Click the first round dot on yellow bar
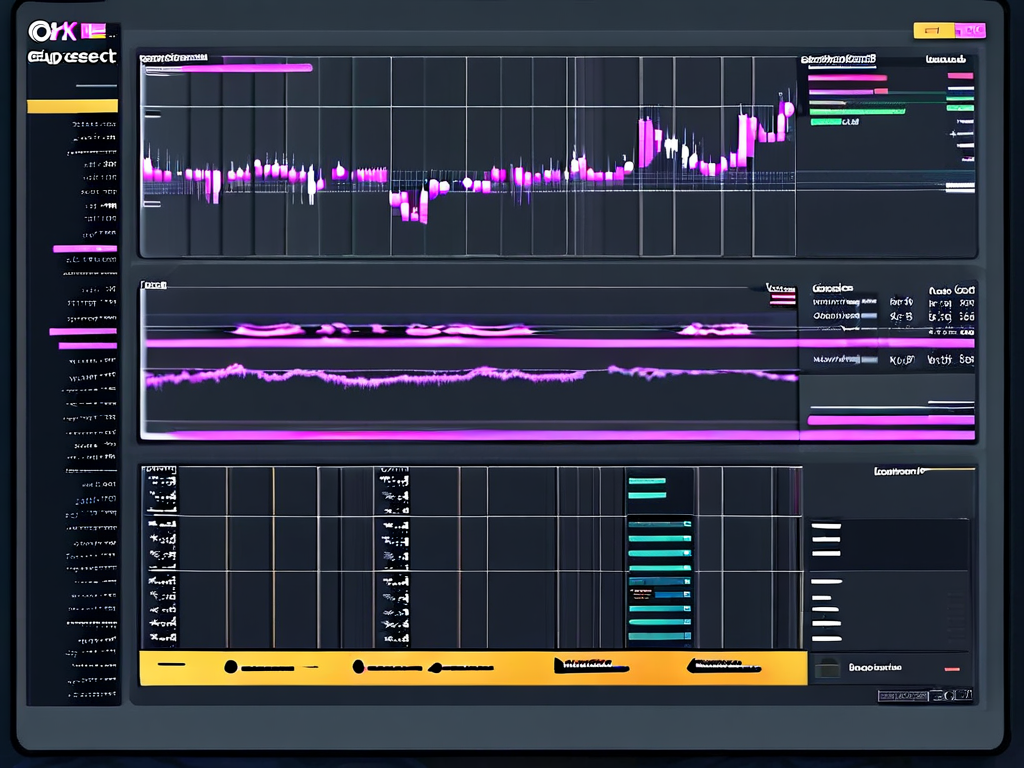The image size is (1024, 768). point(231,666)
